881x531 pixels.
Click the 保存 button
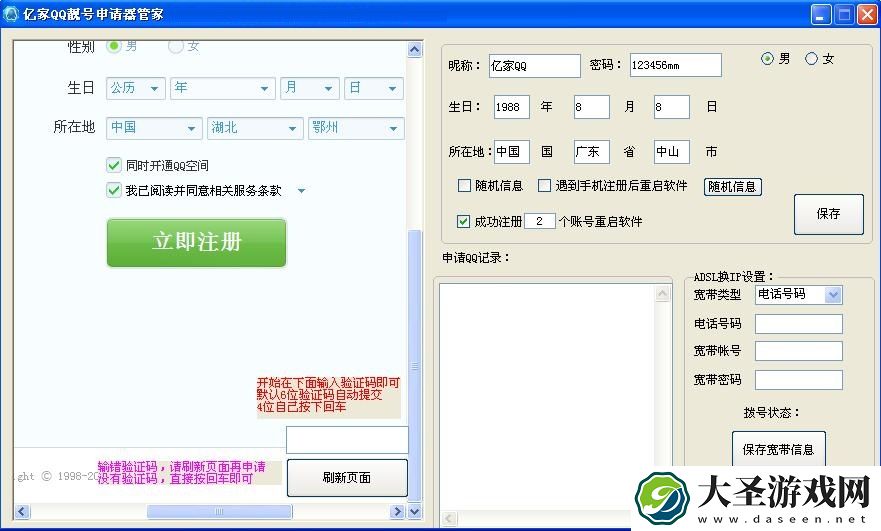tap(828, 214)
